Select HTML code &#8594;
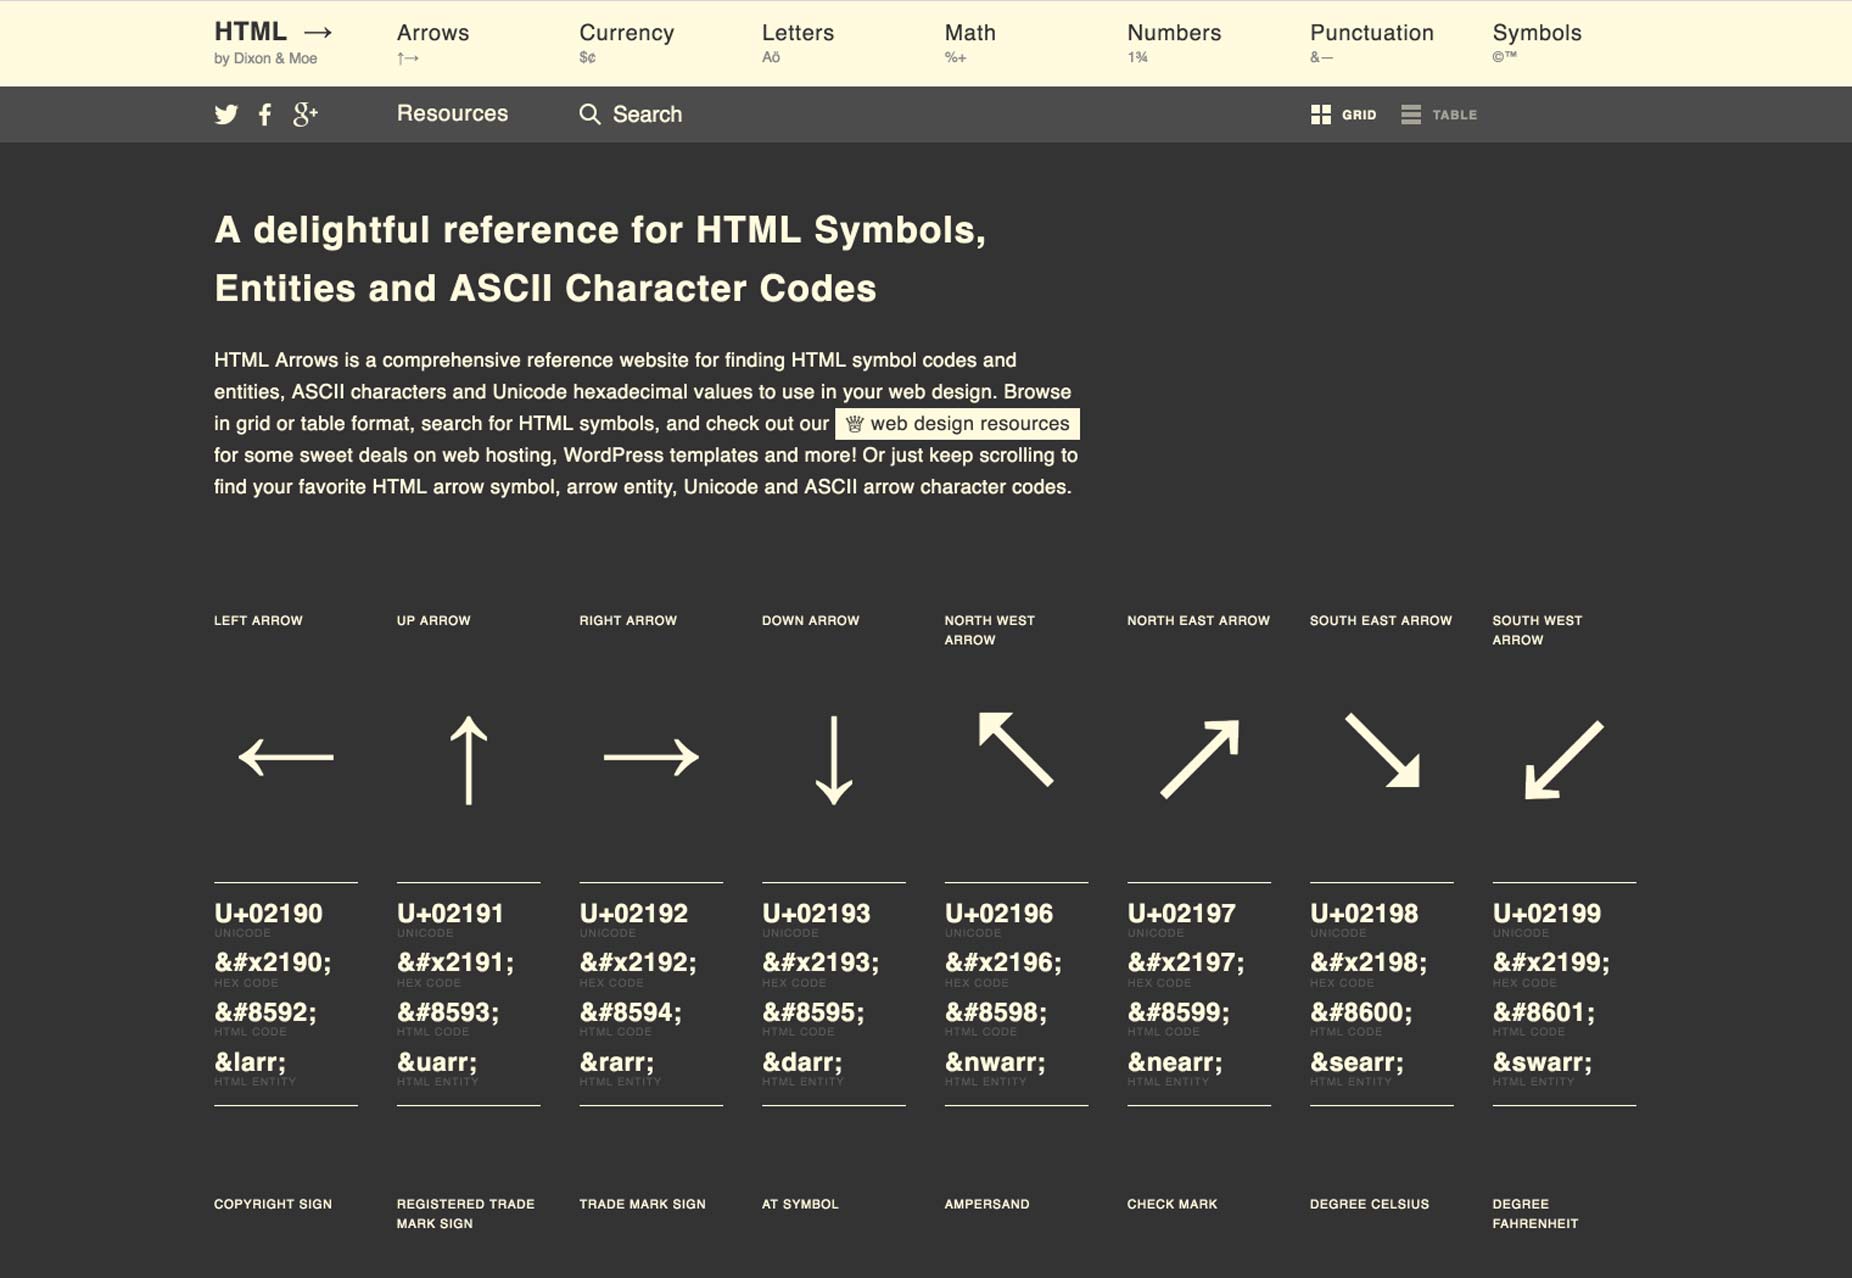The height and width of the screenshot is (1278, 1852). tap(631, 1012)
